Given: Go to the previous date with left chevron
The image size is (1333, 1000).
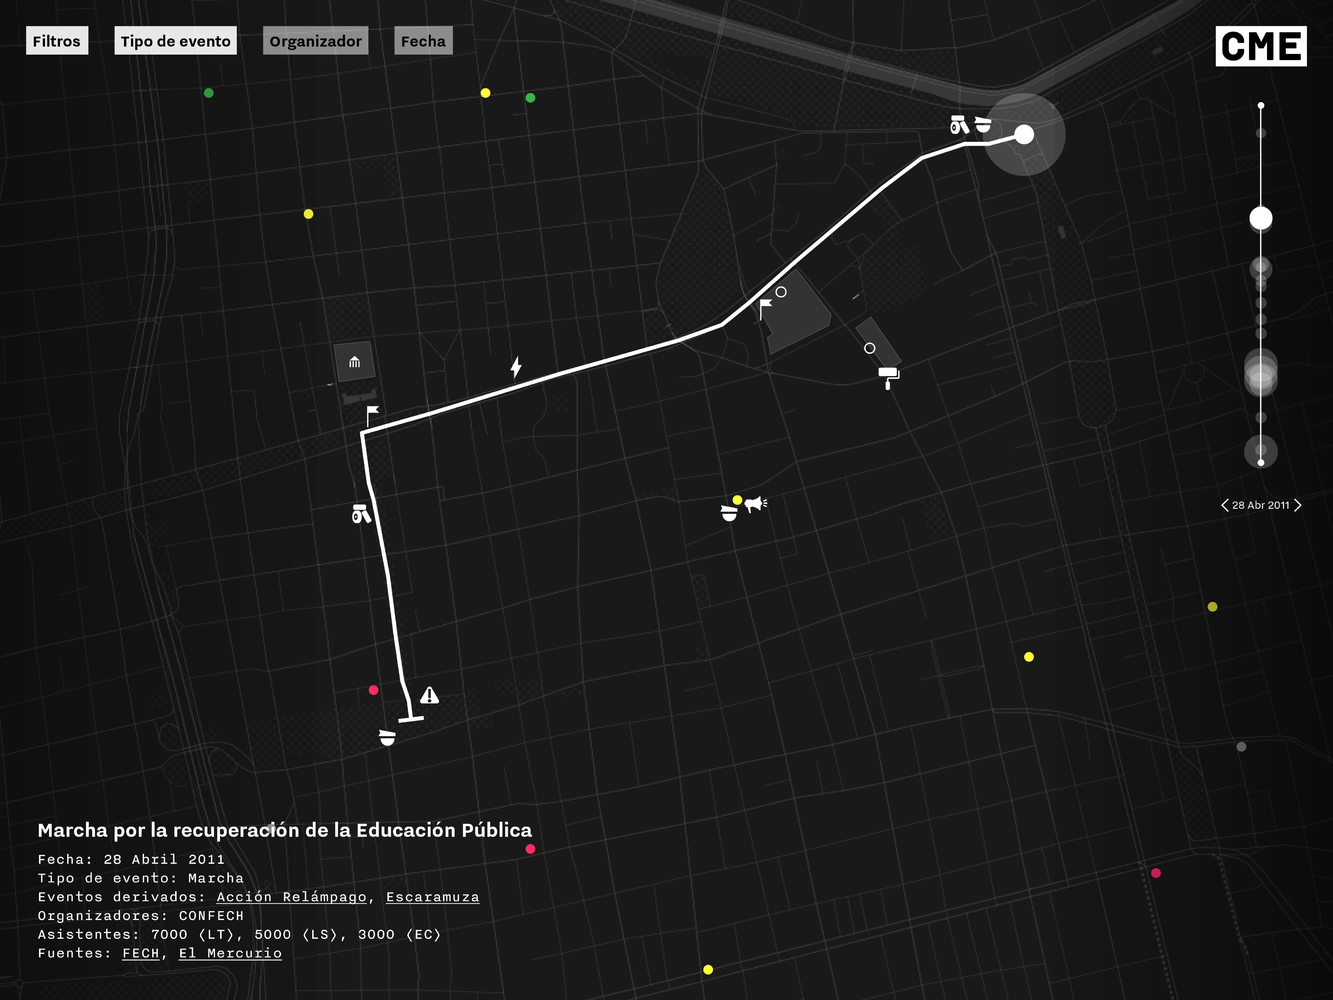Looking at the screenshot, I should pos(1224,505).
